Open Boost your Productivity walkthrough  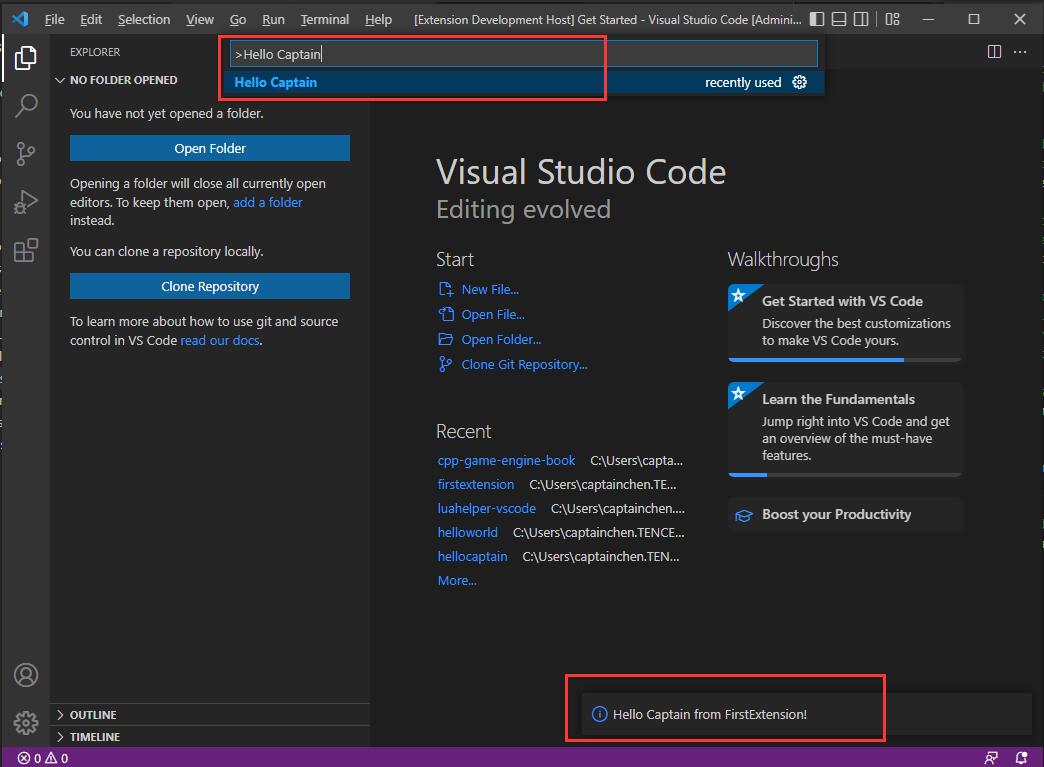(x=845, y=515)
